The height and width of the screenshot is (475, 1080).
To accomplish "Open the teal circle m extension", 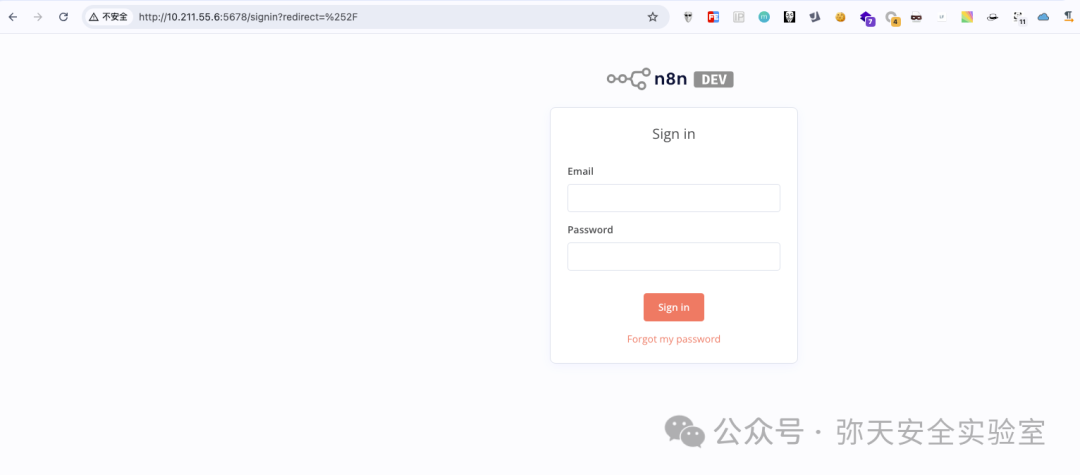I will pyautogui.click(x=764, y=17).
